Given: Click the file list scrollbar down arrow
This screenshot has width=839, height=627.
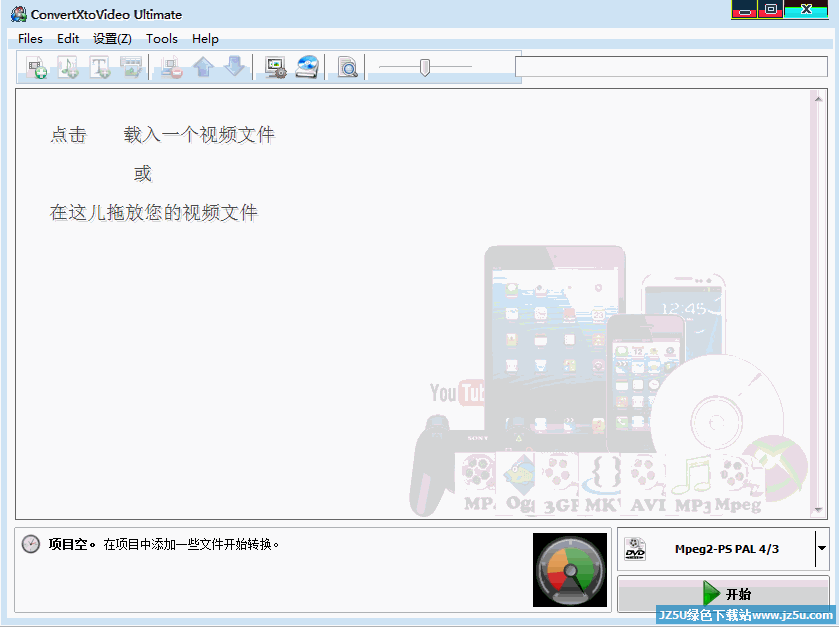Looking at the screenshot, I should click(818, 509).
